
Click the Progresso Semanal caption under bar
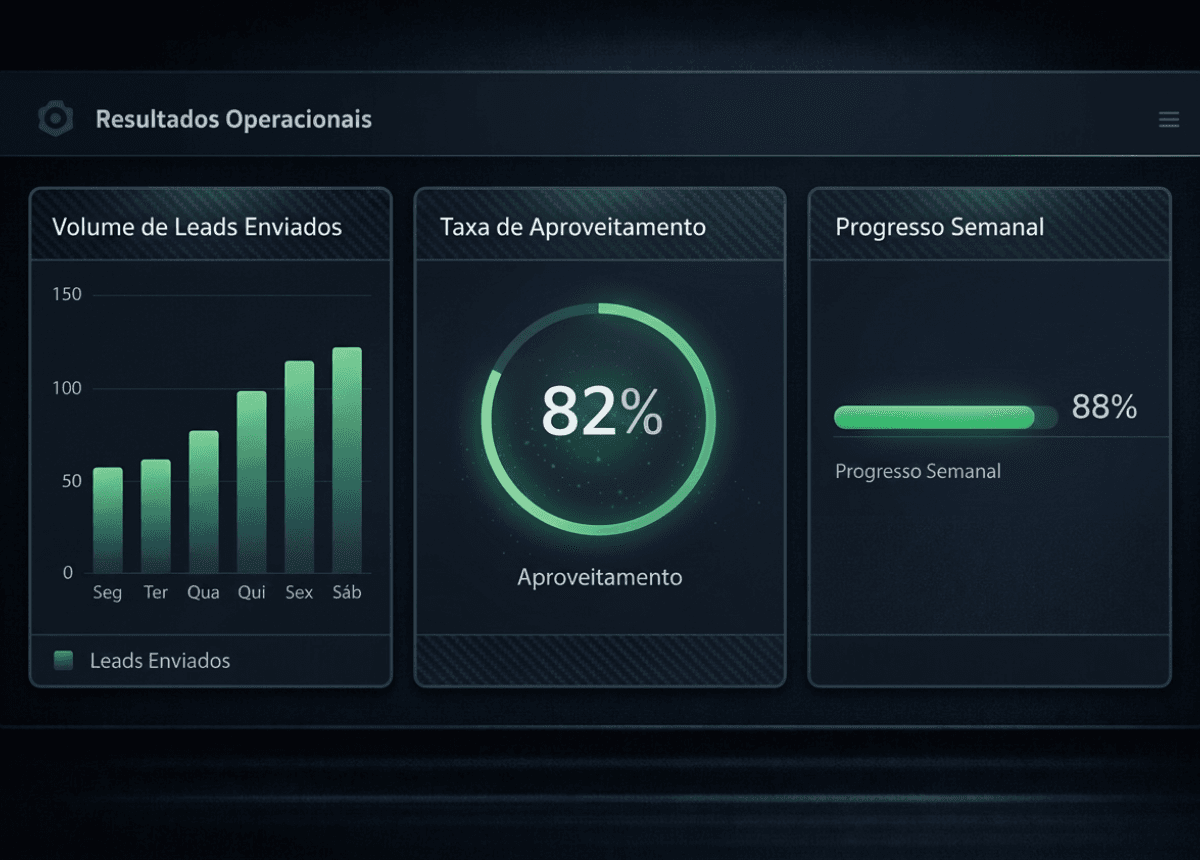tap(917, 471)
